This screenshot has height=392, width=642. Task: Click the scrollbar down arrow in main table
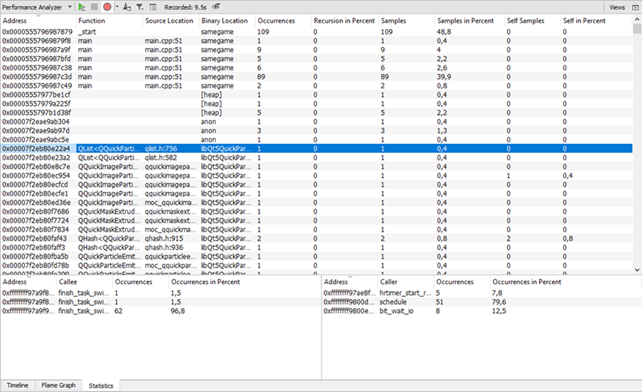(x=637, y=270)
